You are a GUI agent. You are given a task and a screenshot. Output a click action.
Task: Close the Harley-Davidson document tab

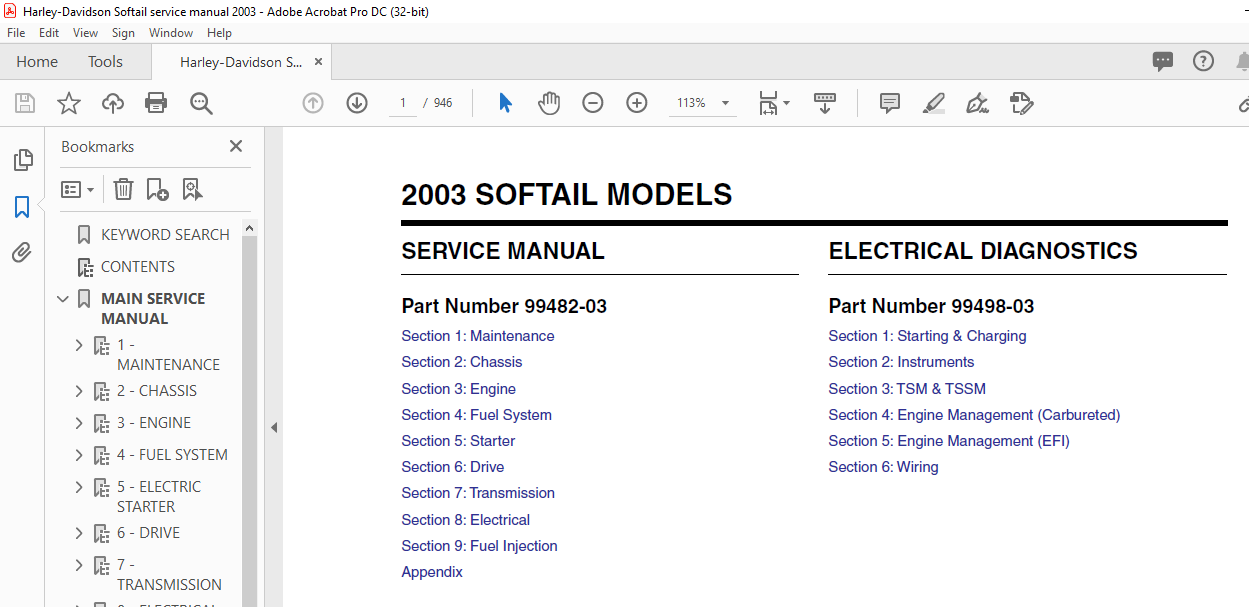pos(319,62)
